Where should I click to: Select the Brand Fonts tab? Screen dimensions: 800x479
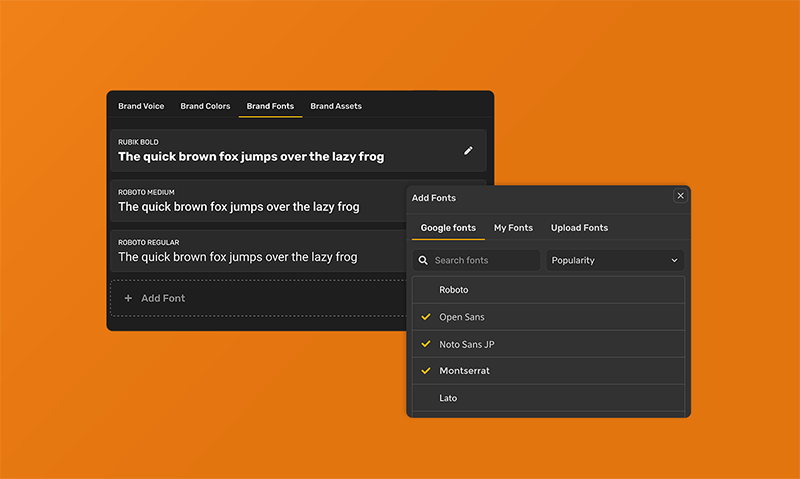(270, 106)
